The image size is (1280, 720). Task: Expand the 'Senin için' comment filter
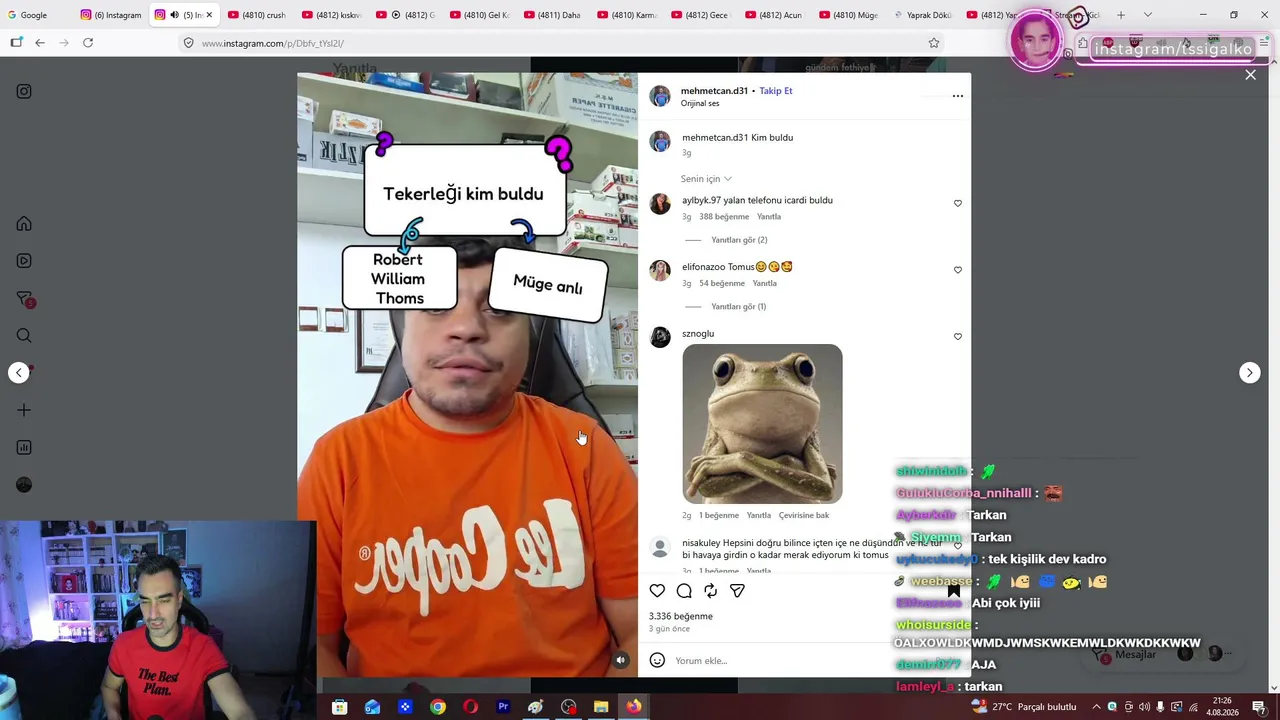coord(706,179)
